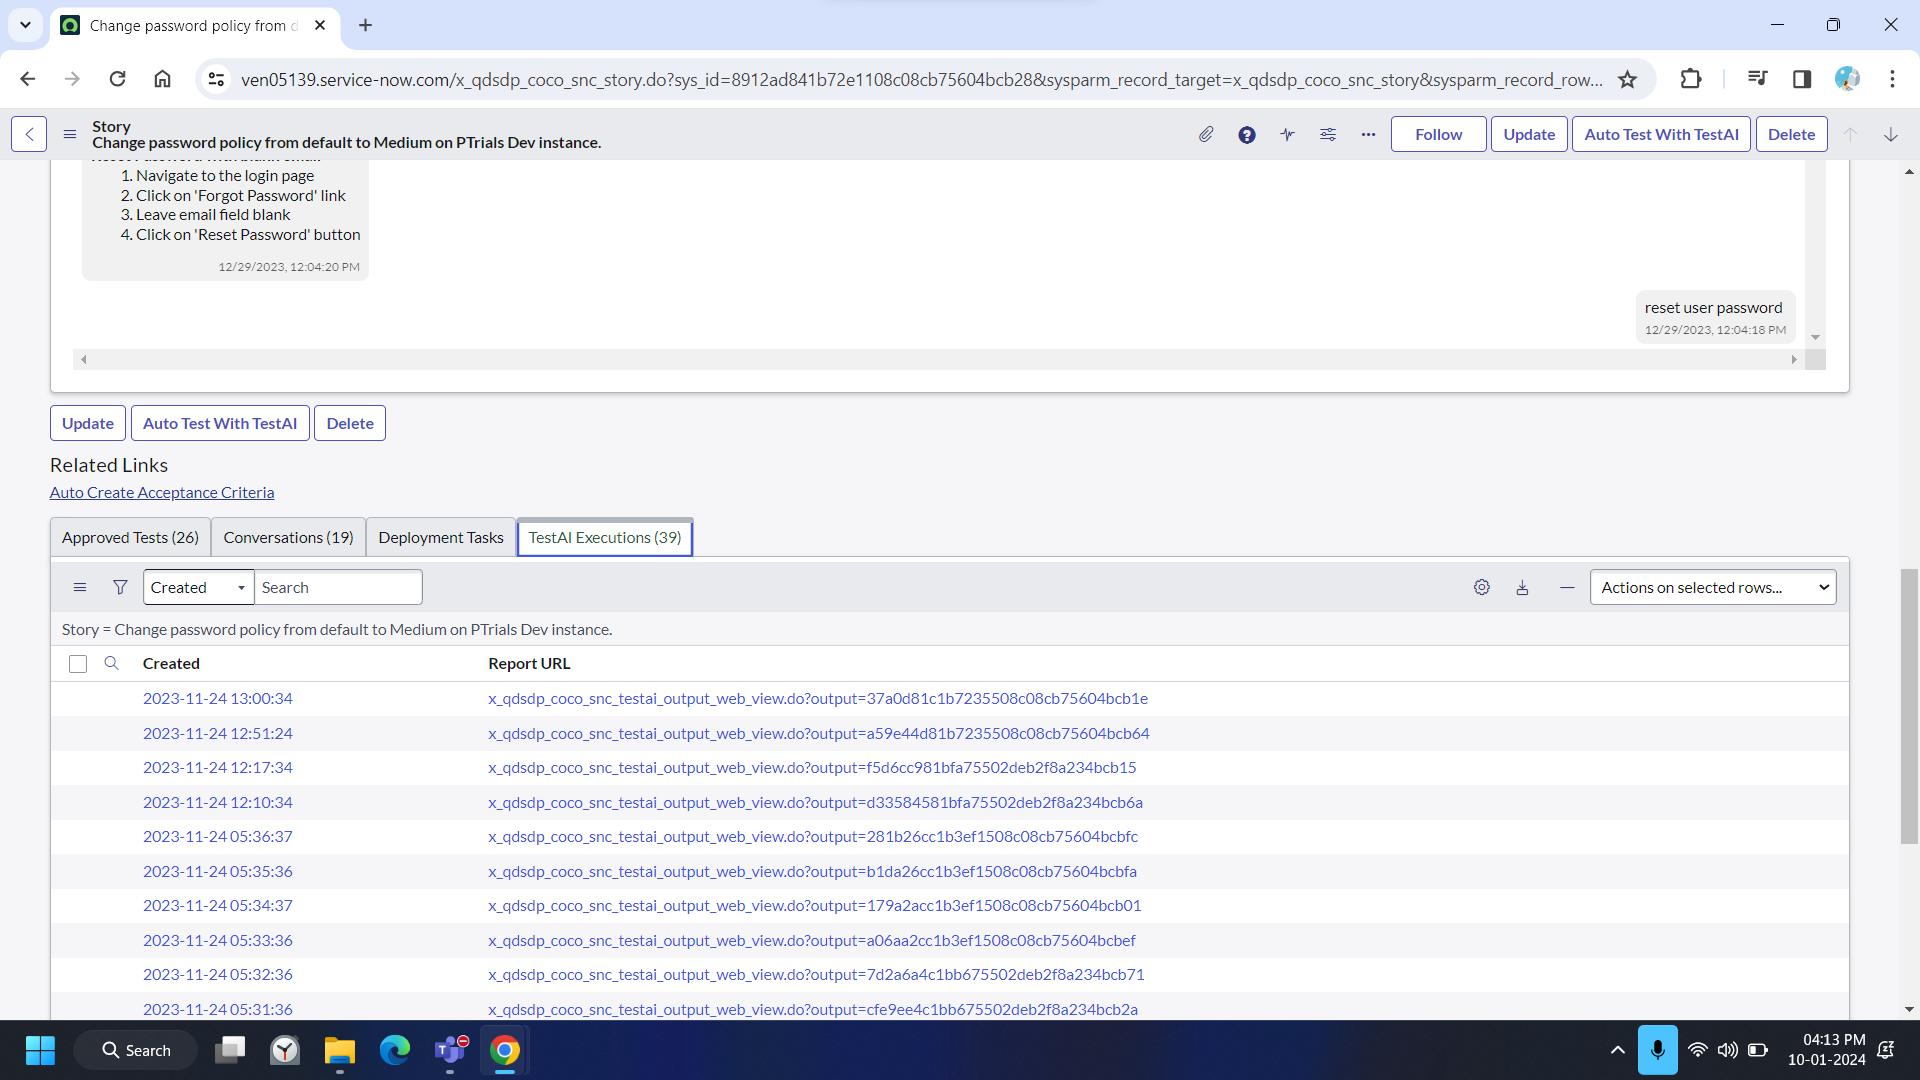1920x1080 pixels.
Task: Open the Chrome tab search dropdown arrow
Action: (25, 25)
